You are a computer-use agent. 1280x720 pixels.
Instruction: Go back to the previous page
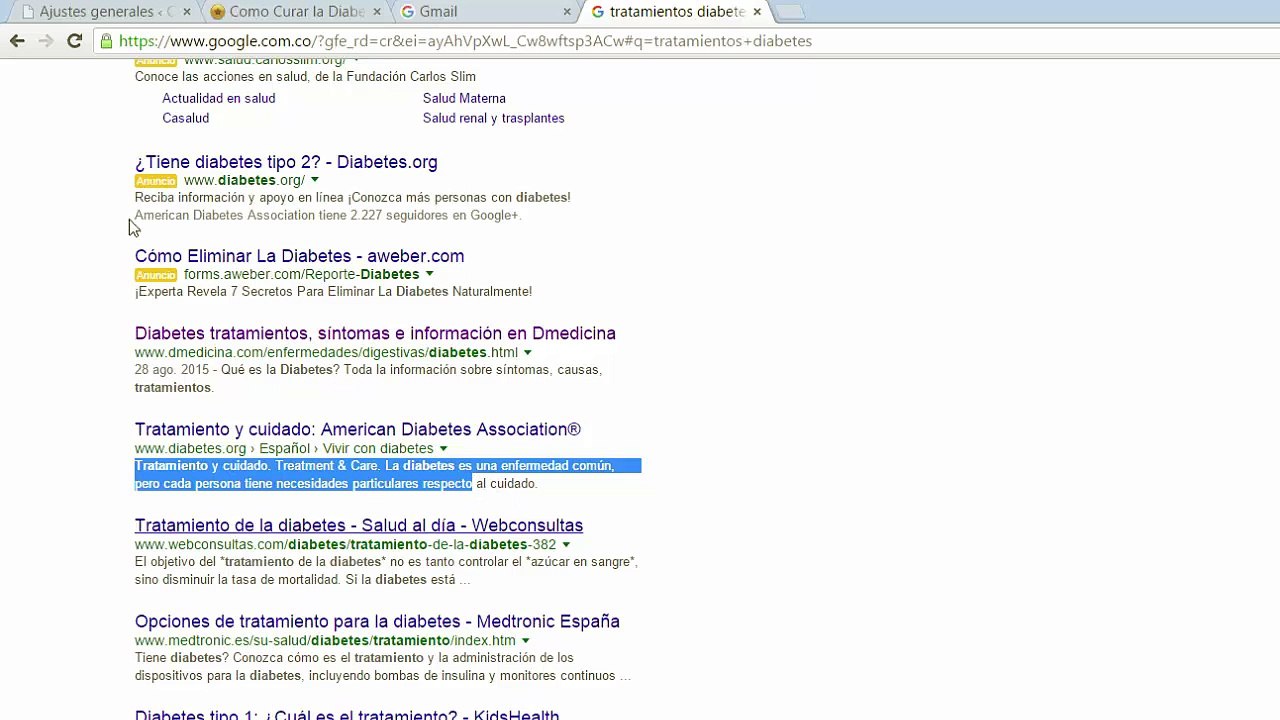(x=17, y=41)
